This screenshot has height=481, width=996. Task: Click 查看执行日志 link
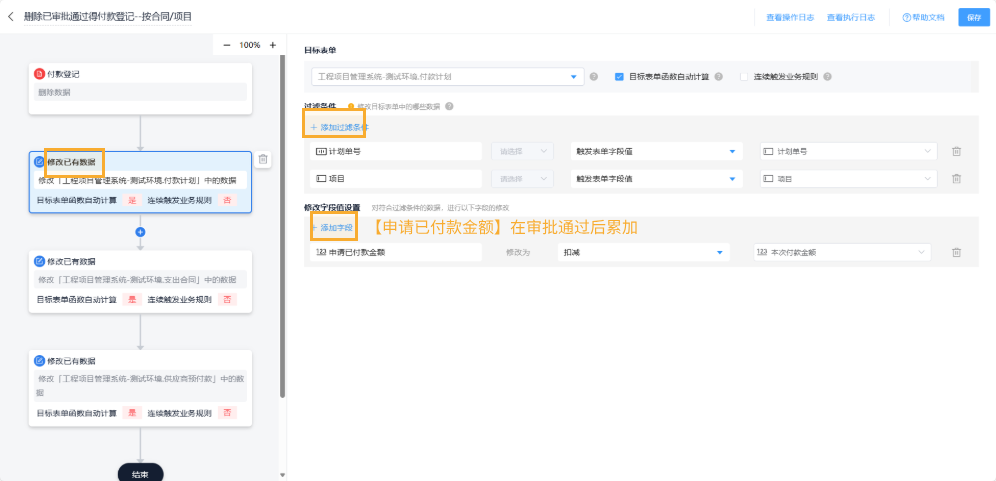point(851,18)
